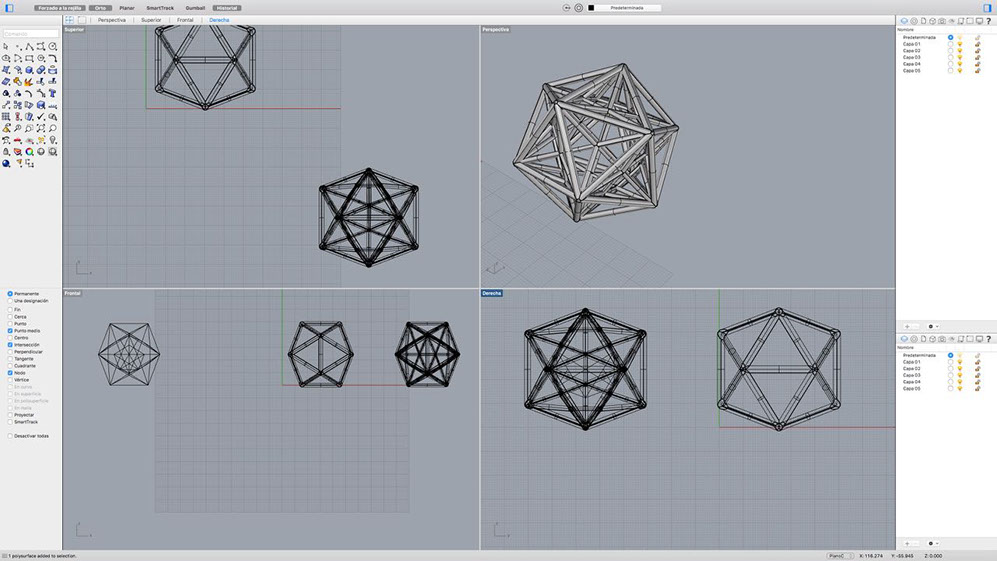Open gear menu in upper layers panel
Screen dimensions: 997x561
(x=932, y=326)
